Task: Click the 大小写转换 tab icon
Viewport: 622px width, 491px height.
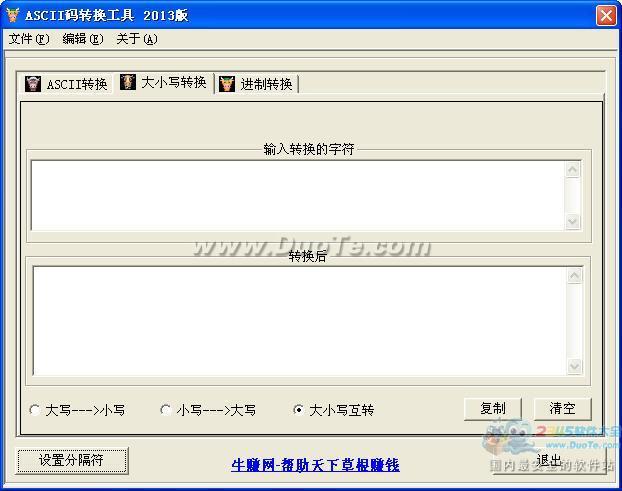Action: [128, 82]
